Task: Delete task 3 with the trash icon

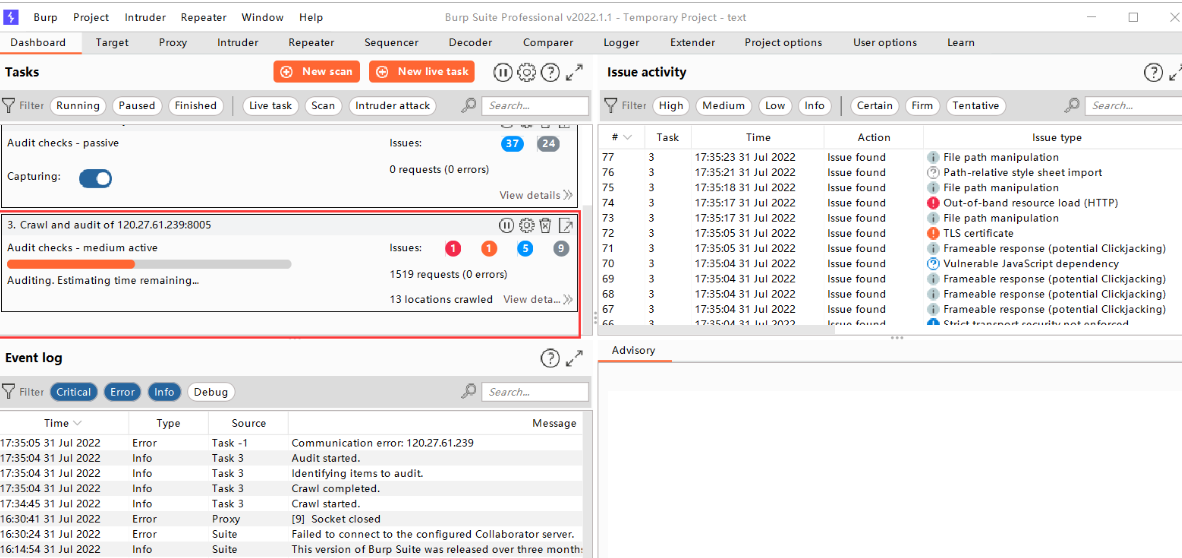Action: 546,225
